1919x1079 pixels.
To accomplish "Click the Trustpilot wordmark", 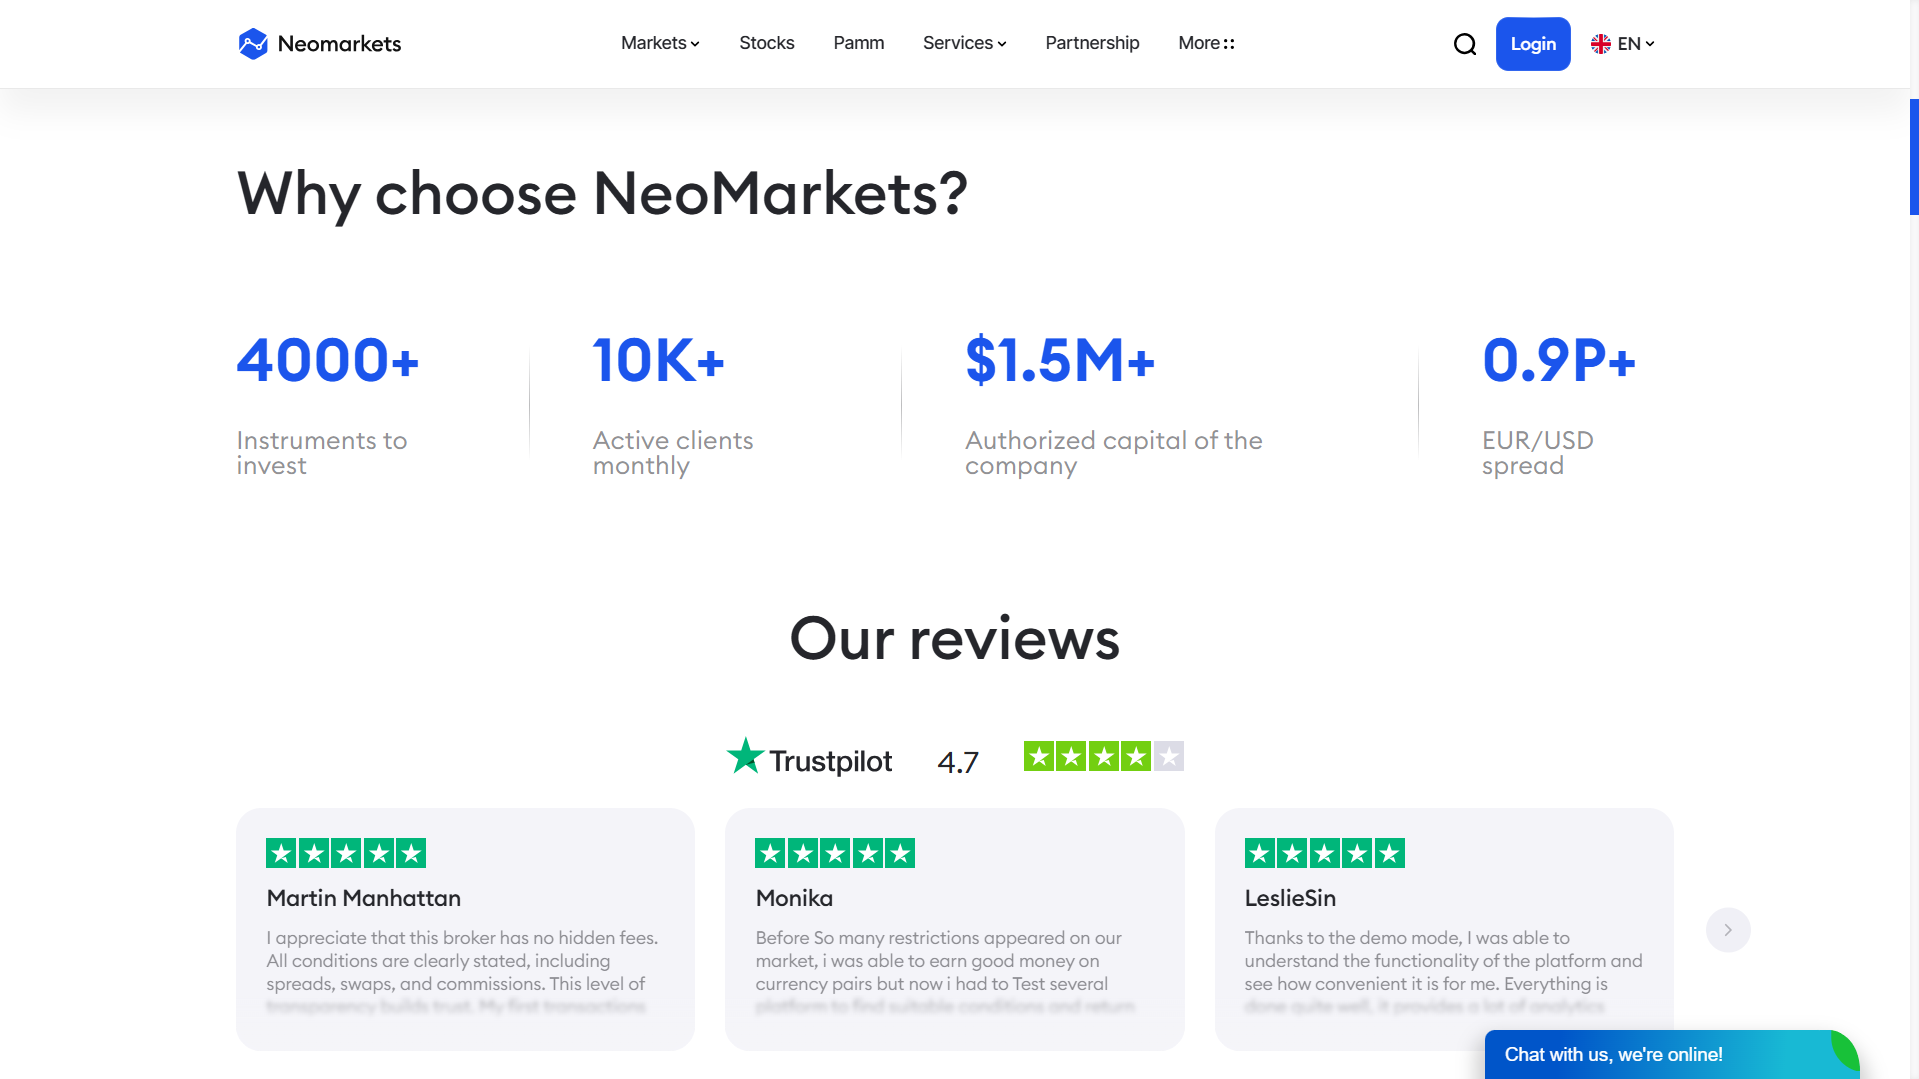I will [830, 761].
